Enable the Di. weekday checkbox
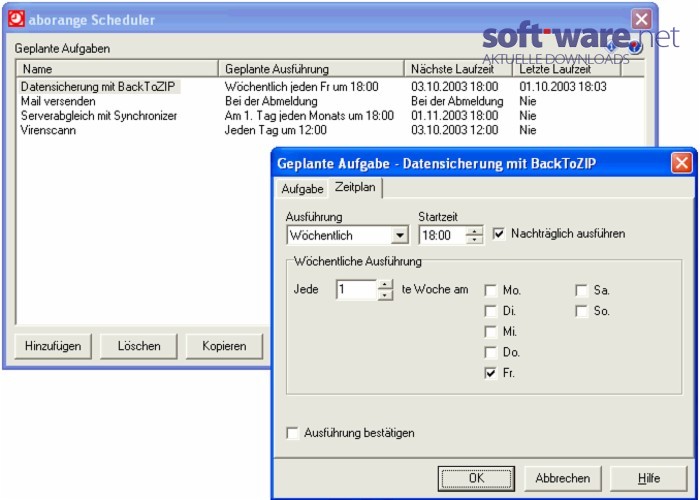700x500 pixels. [x=491, y=311]
